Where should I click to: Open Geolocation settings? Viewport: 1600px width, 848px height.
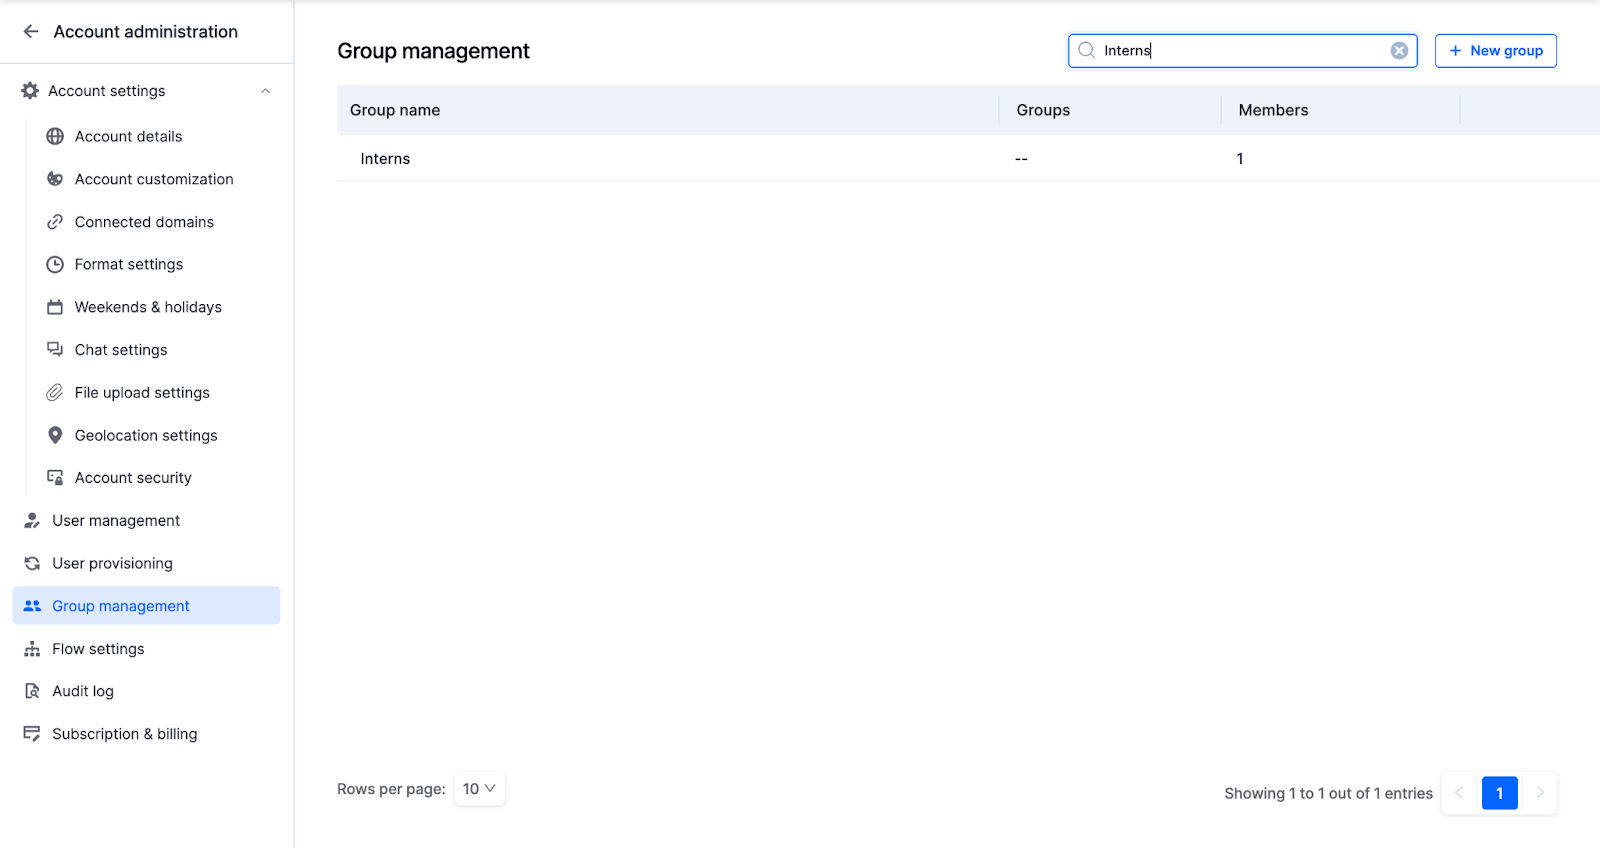pos(146,436)
